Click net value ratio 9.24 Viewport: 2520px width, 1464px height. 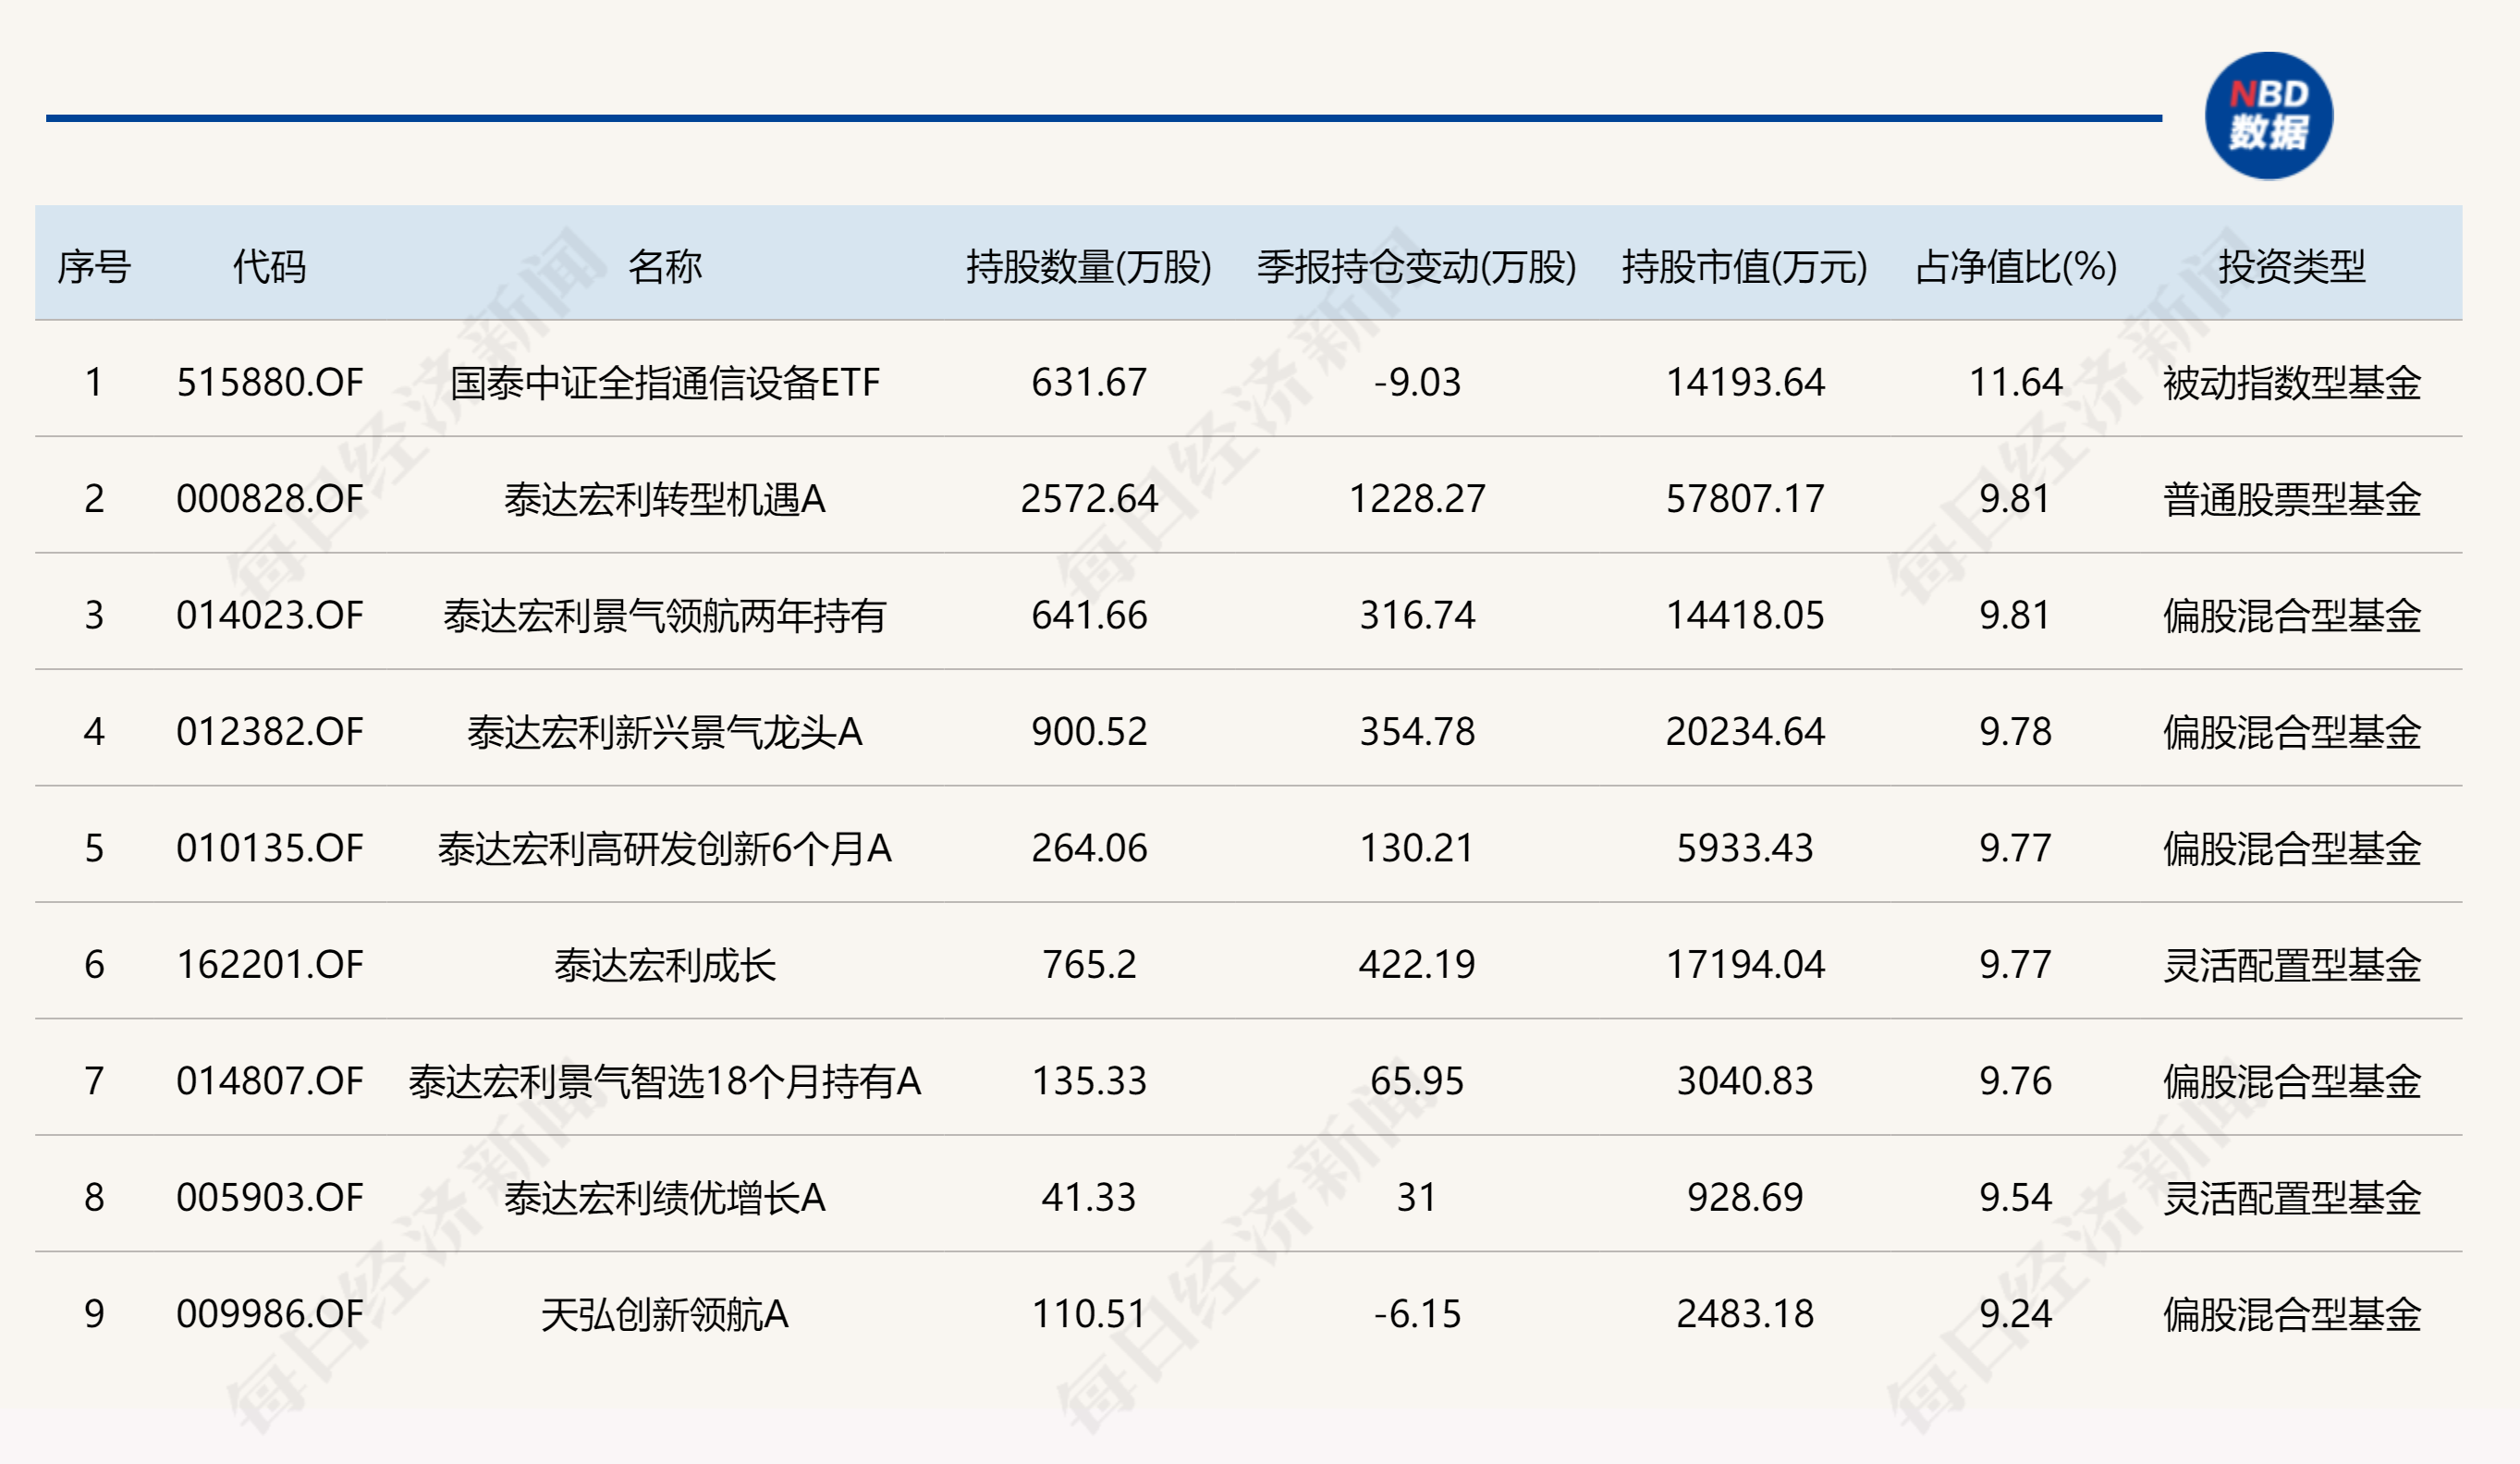tap(2016, 1315)
